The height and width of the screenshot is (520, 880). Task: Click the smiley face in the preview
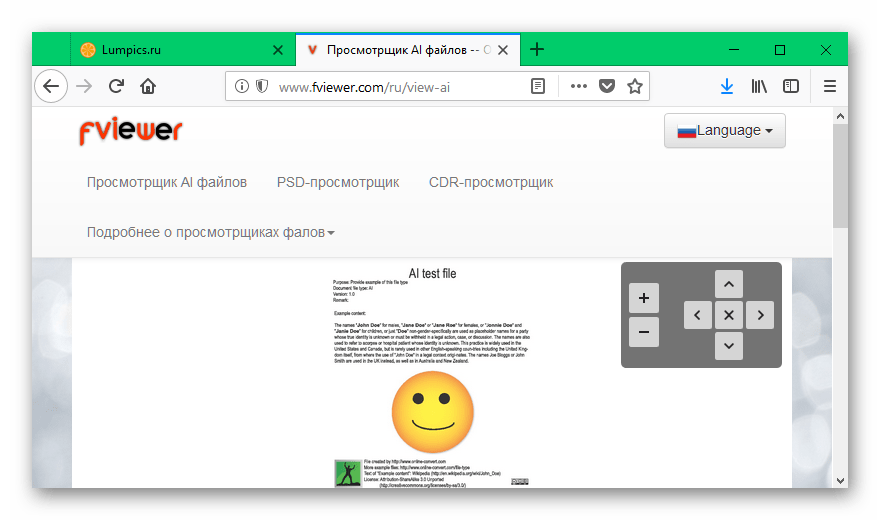tap(433, 412)
